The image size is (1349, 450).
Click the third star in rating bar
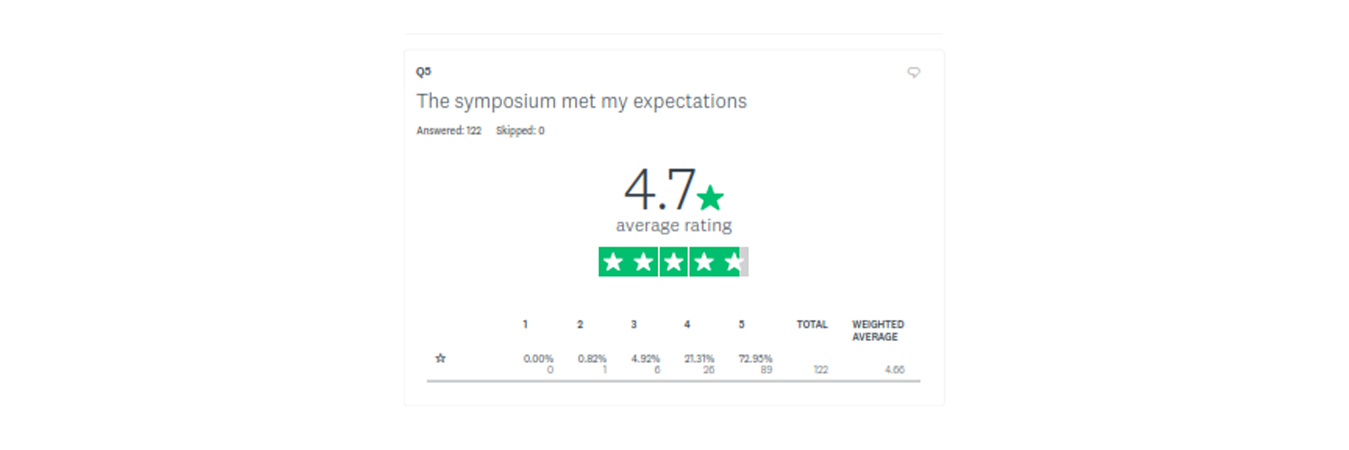click(x=673, y=262)
